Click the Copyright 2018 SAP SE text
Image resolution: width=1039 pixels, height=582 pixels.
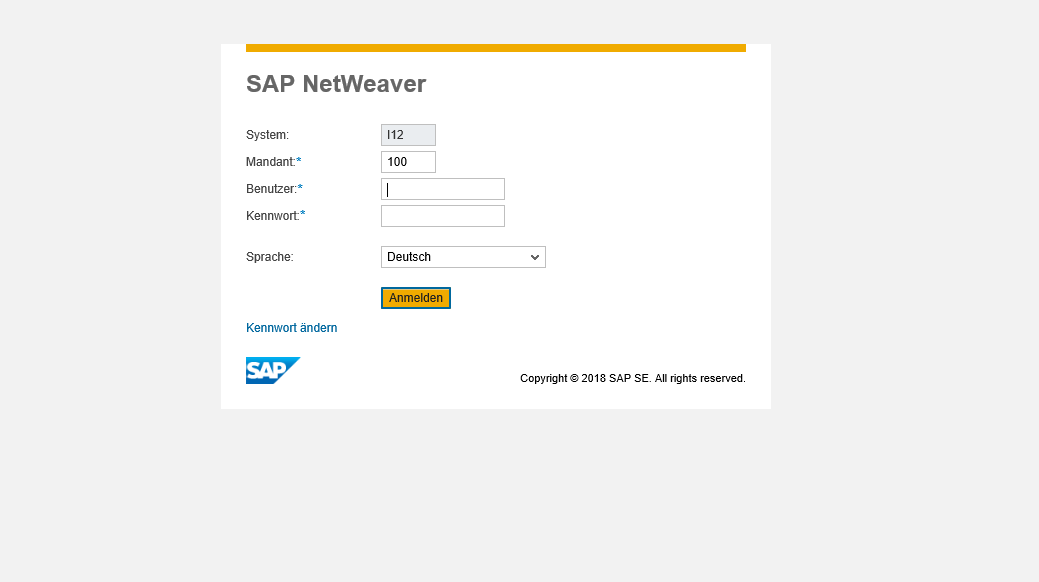point(632,378)
